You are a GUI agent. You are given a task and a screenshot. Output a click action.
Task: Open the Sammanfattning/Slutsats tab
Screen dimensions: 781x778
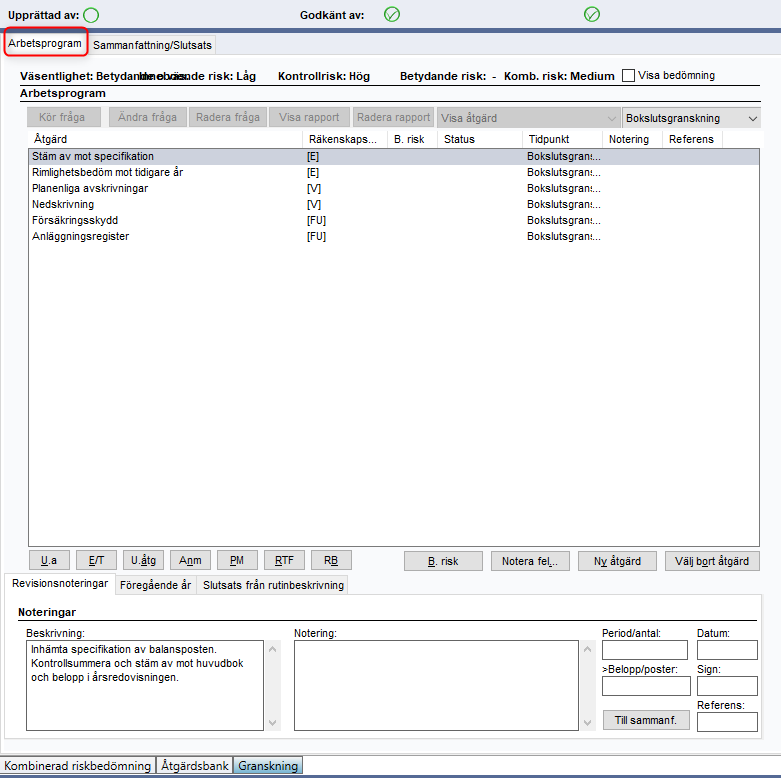pos(152,45)
